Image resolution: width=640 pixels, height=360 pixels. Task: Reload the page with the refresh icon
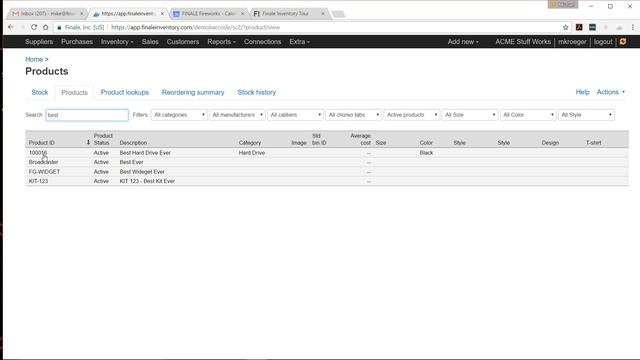pyautogui.click(x=34, y=27)
